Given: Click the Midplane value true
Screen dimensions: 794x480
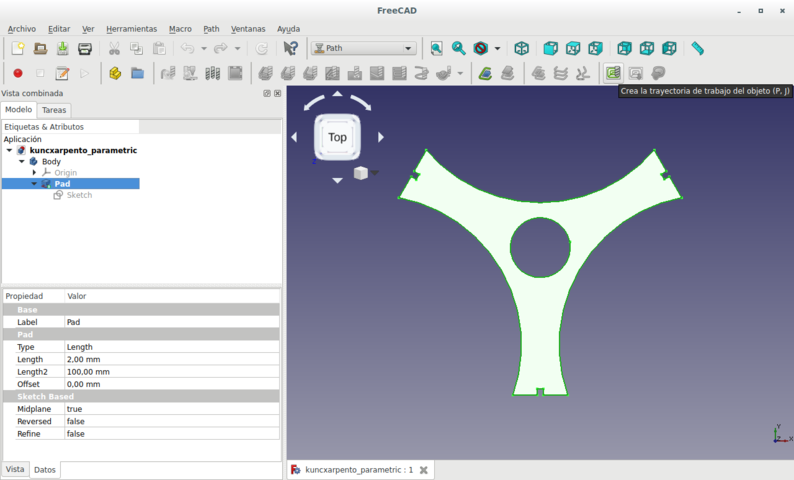Looking at the screenshot, I should point(172,409).
